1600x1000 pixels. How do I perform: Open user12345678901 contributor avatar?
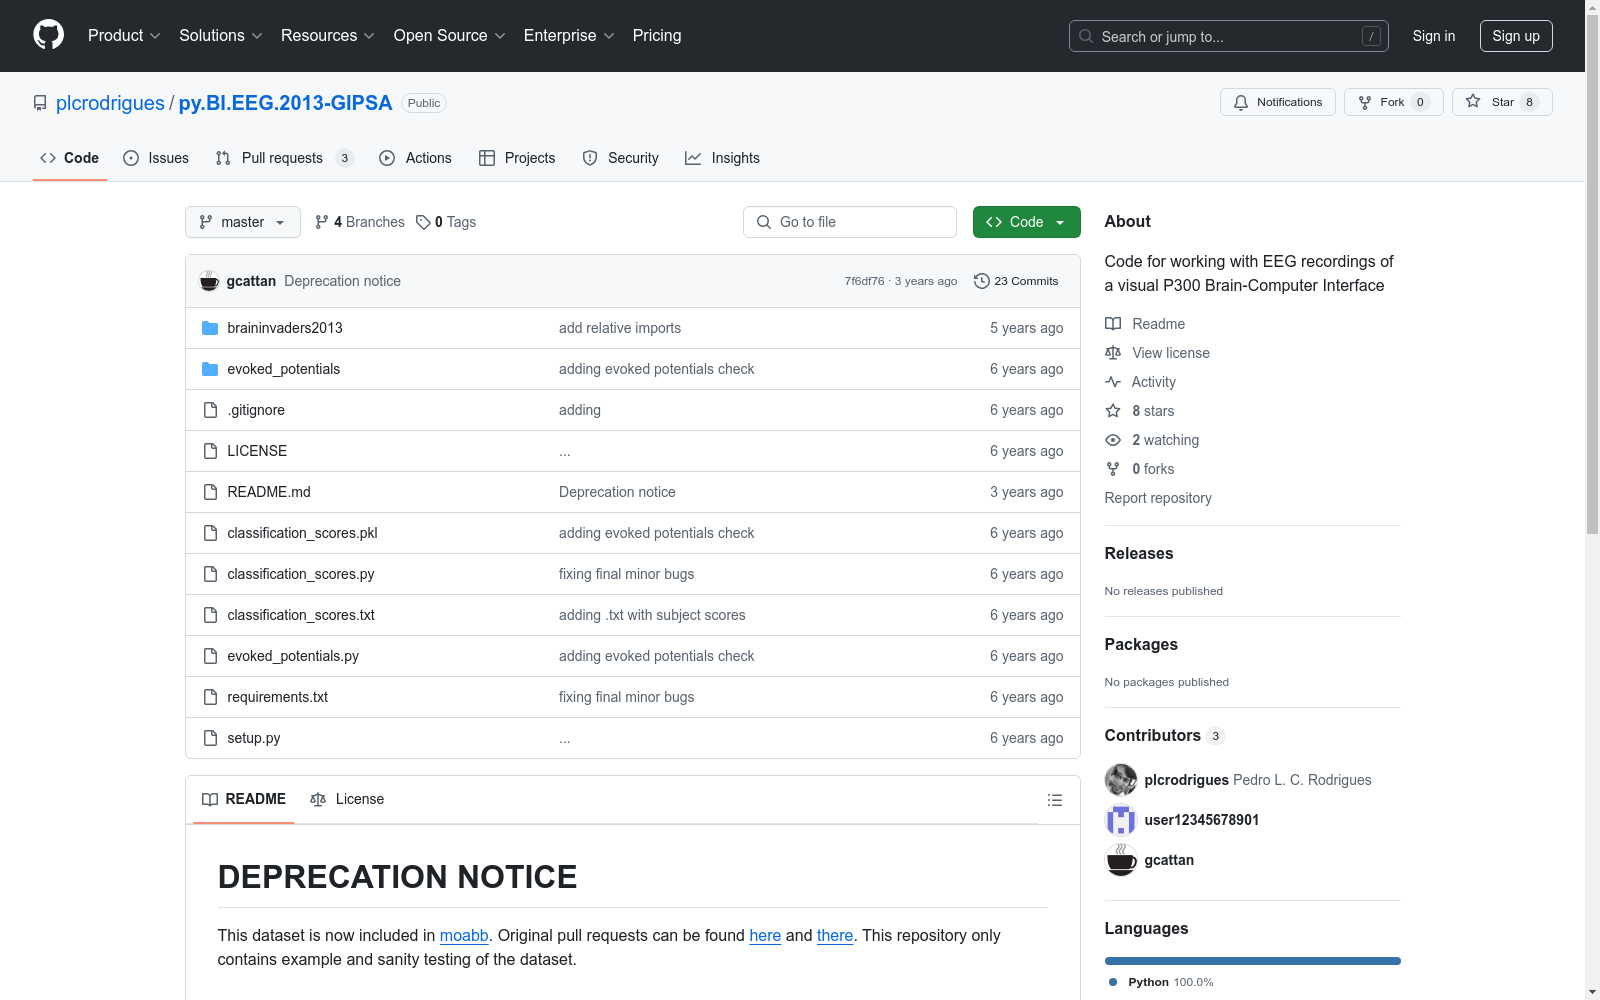click(1121, 820)
